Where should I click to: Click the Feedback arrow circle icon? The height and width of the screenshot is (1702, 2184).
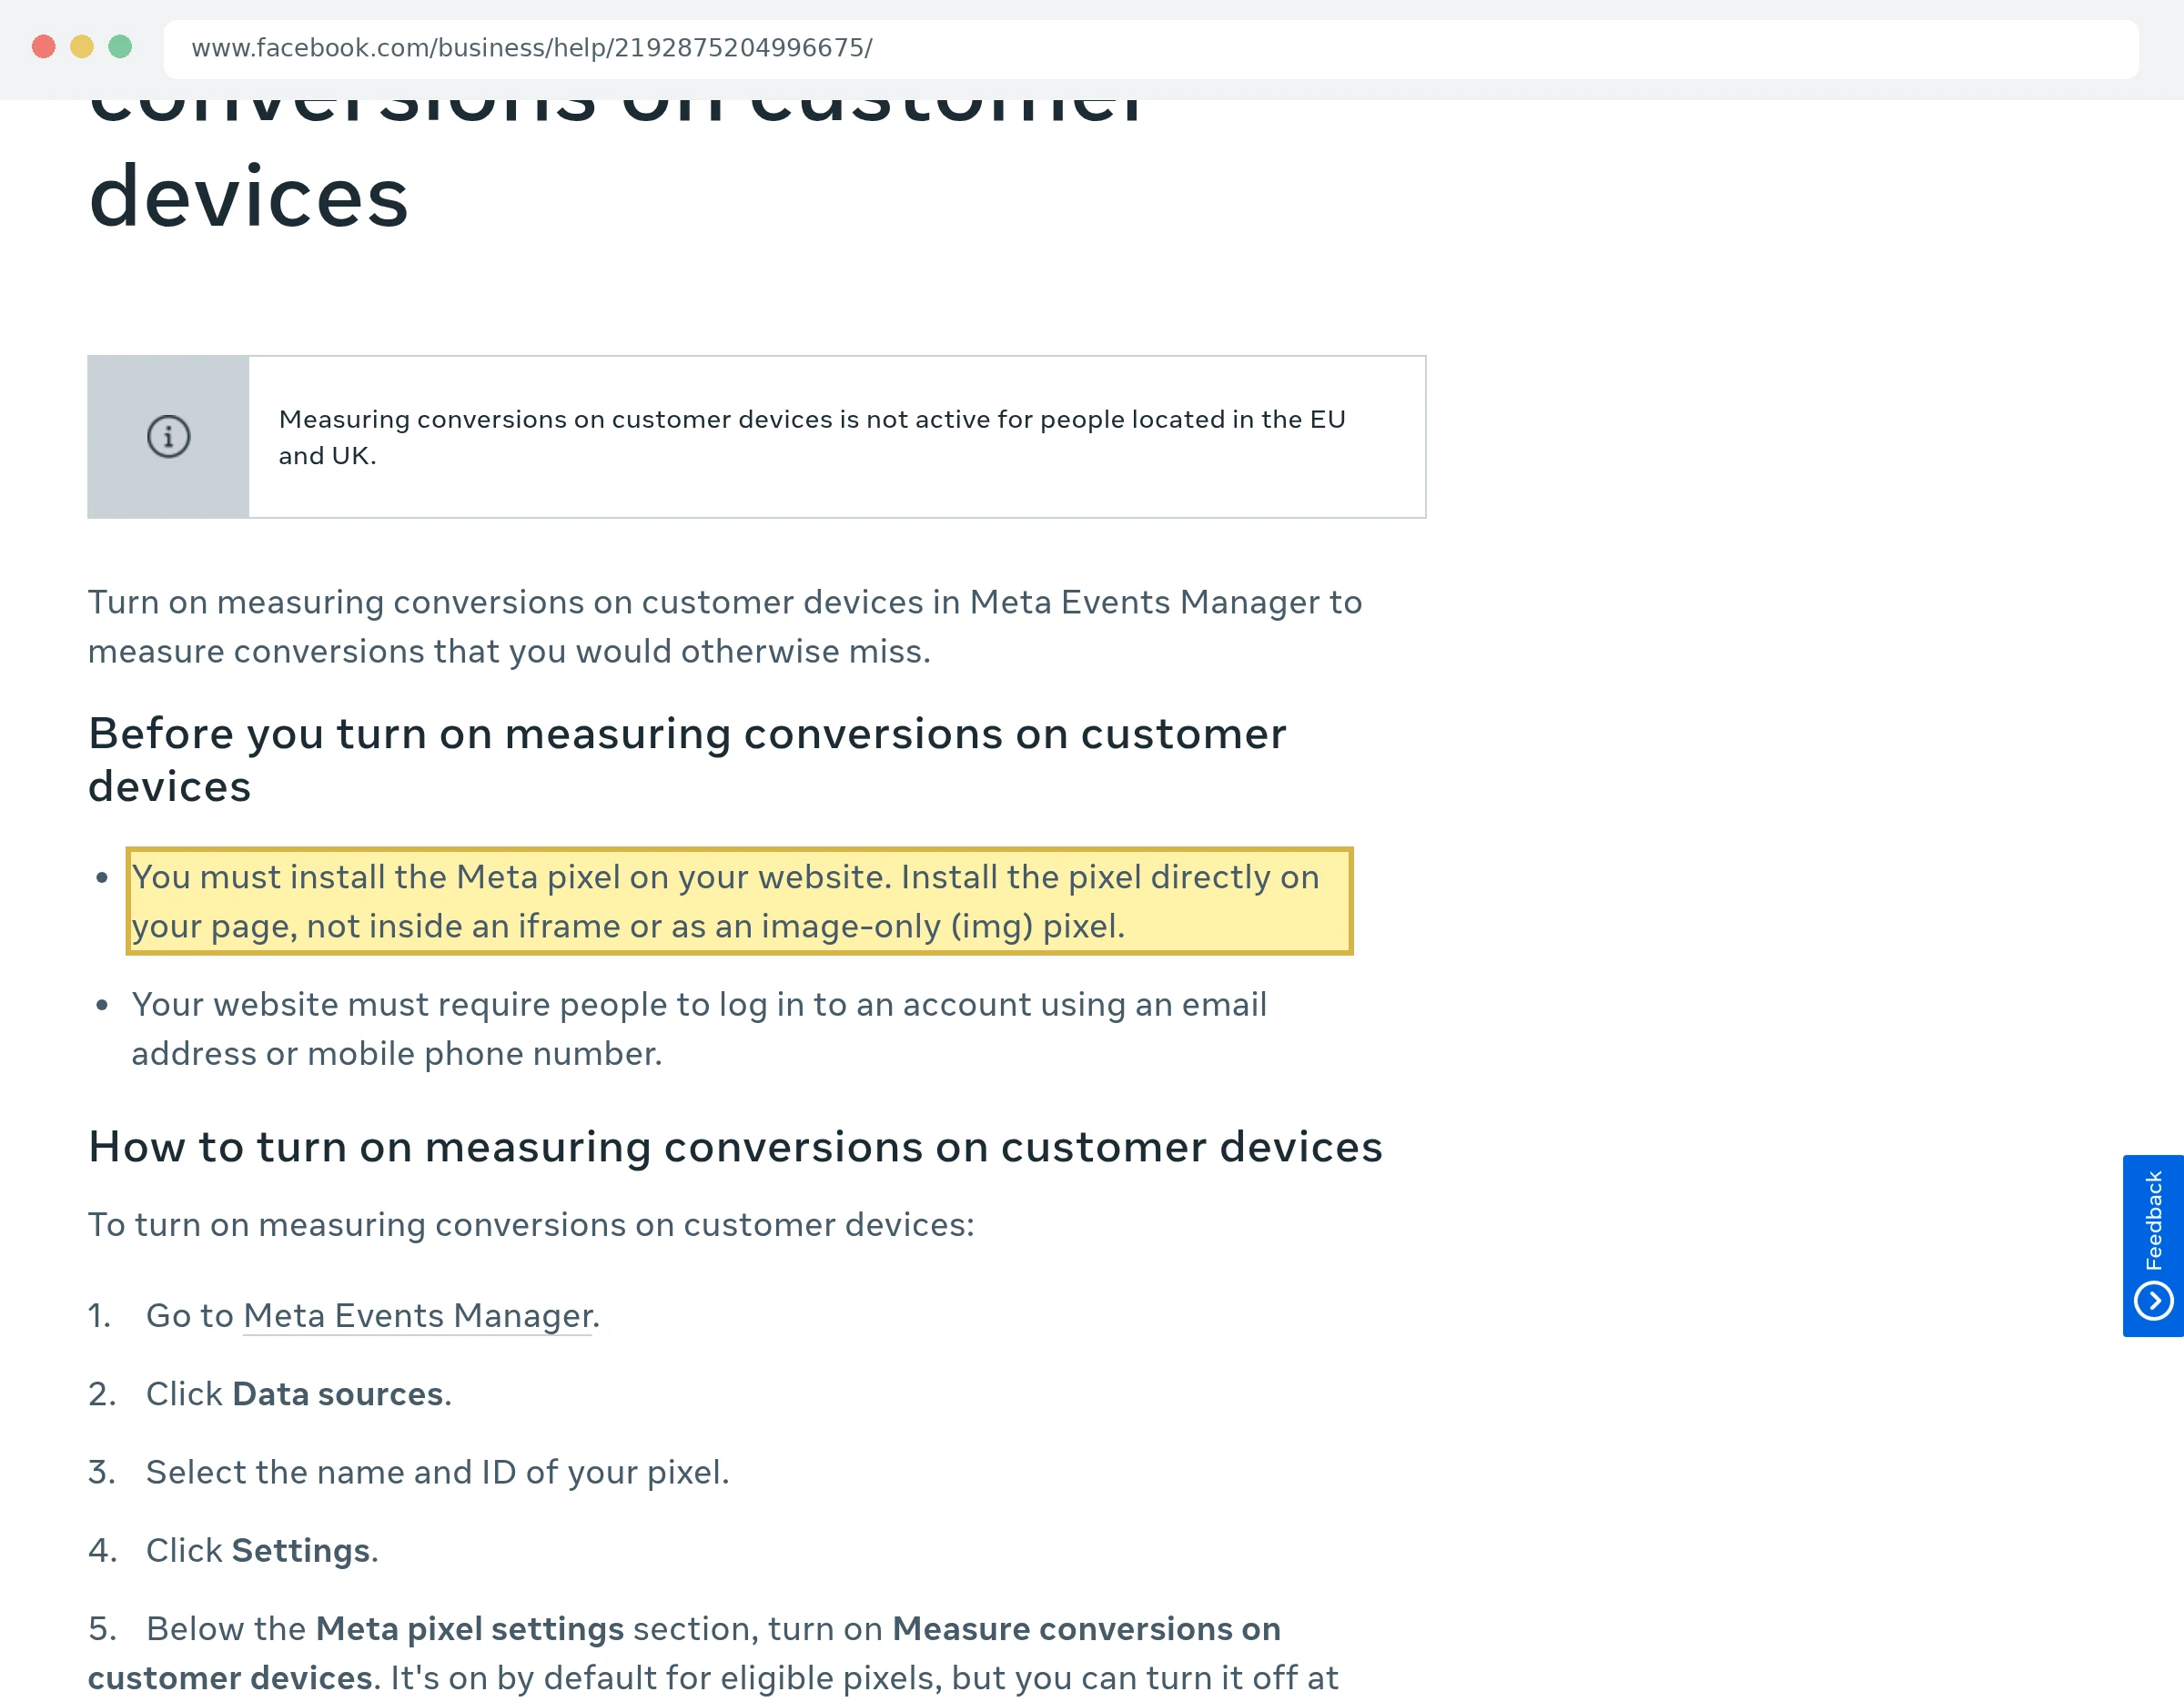(x=2153, y=1301)
